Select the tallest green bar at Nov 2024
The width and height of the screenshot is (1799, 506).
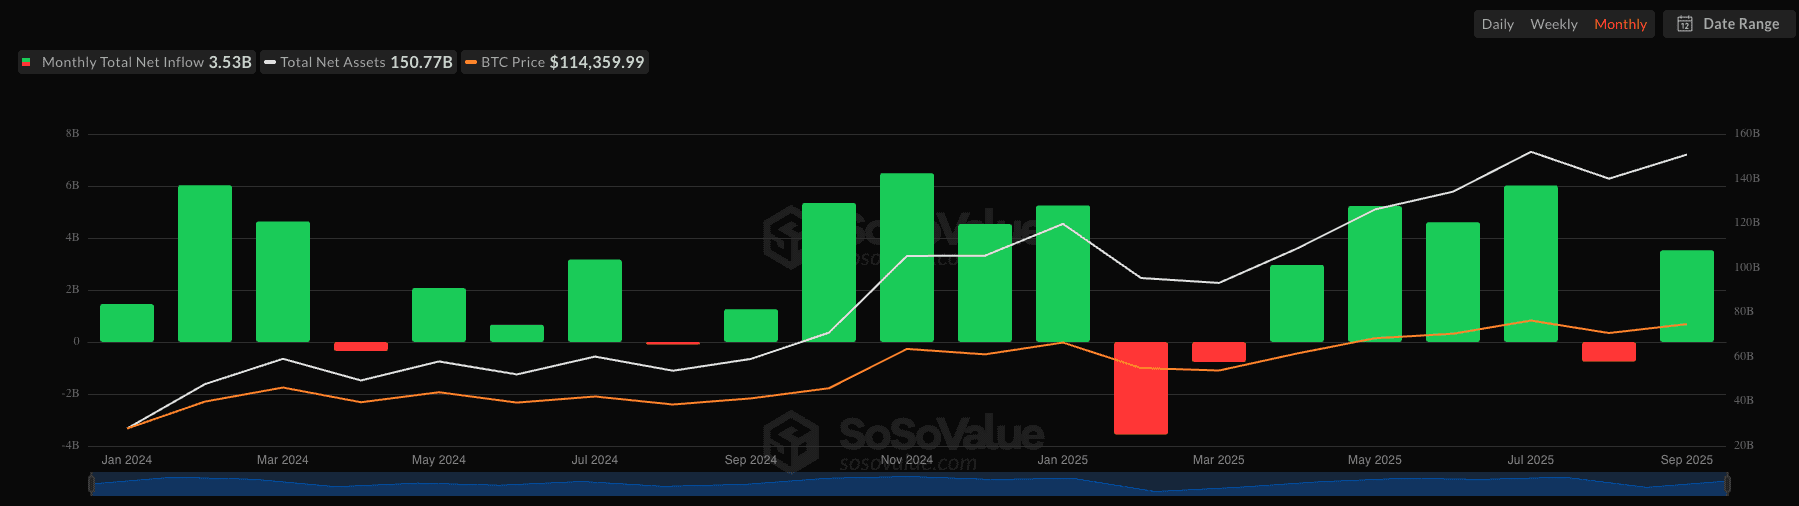pos(906,258)
